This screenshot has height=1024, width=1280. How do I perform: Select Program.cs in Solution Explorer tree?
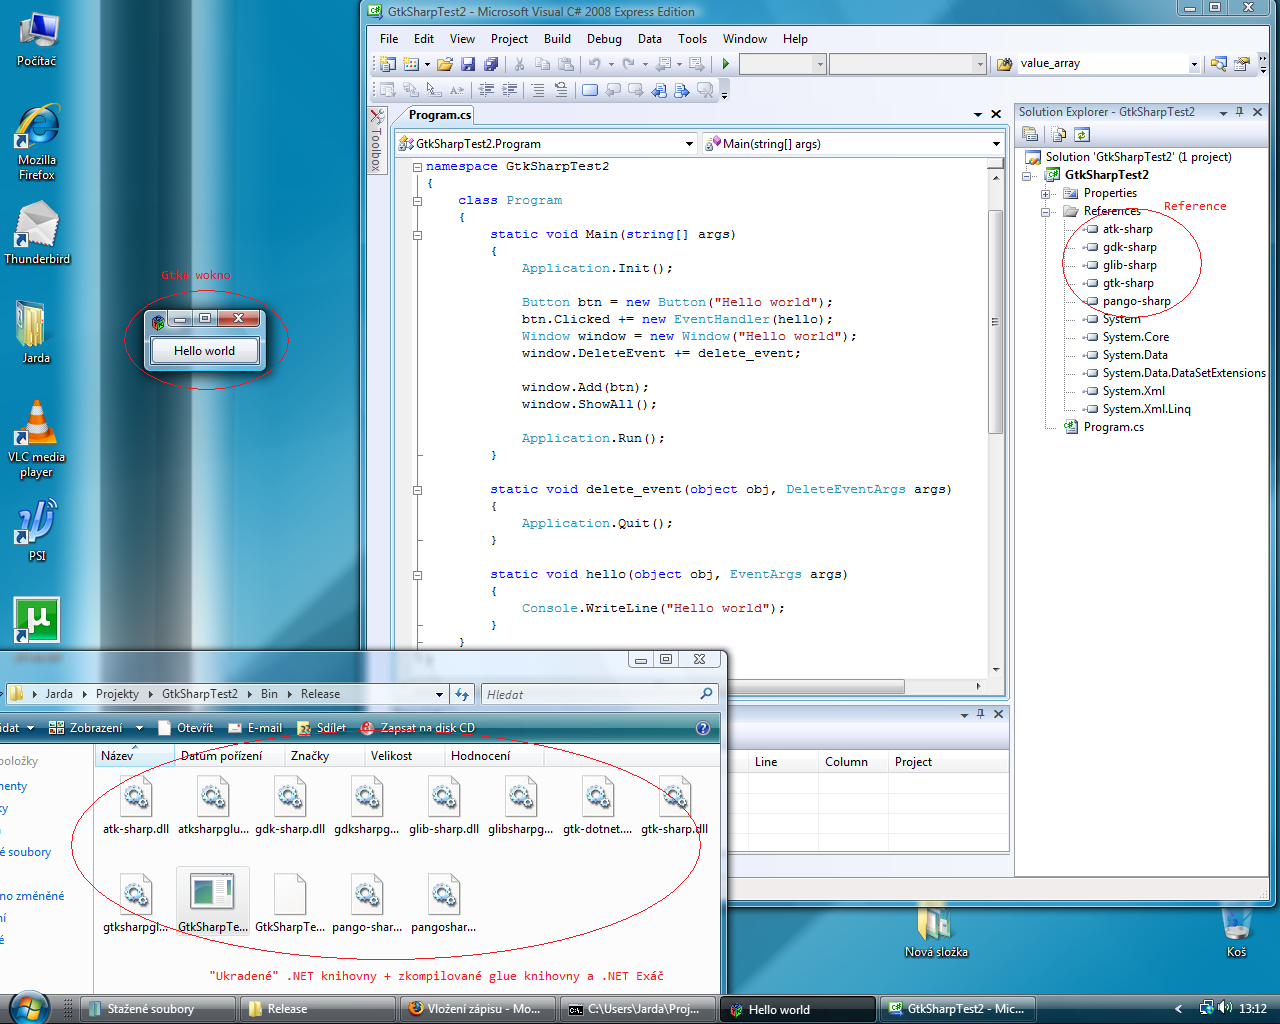(1113, 427)
